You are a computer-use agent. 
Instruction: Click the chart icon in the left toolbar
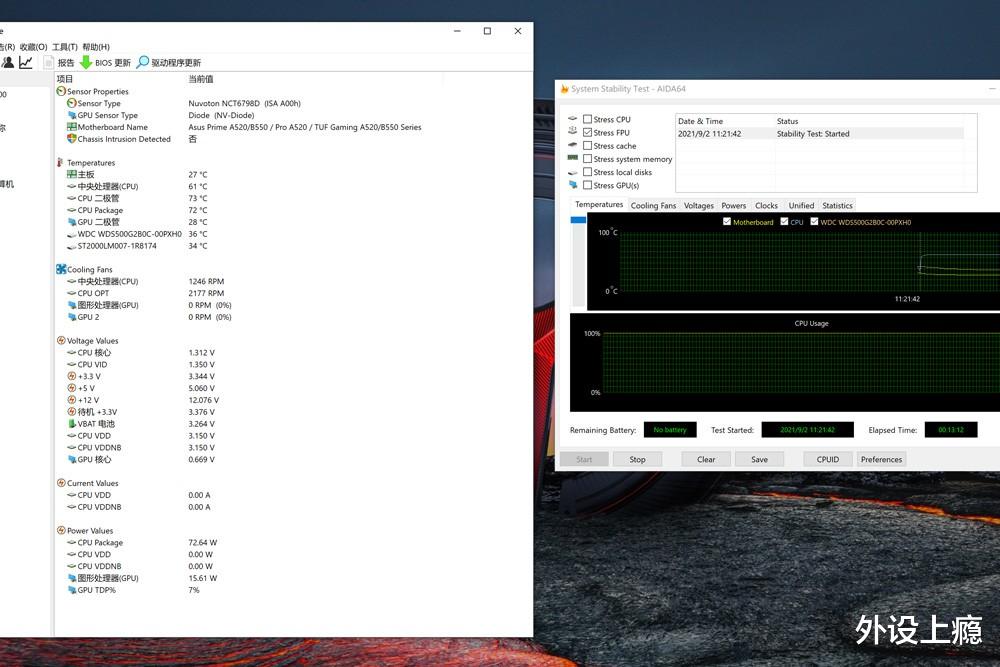26,62
